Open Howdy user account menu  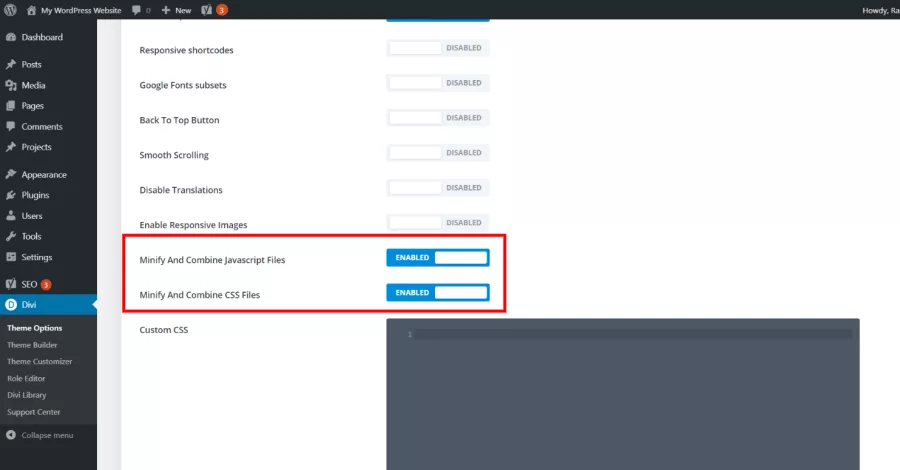tap(880, 10)
